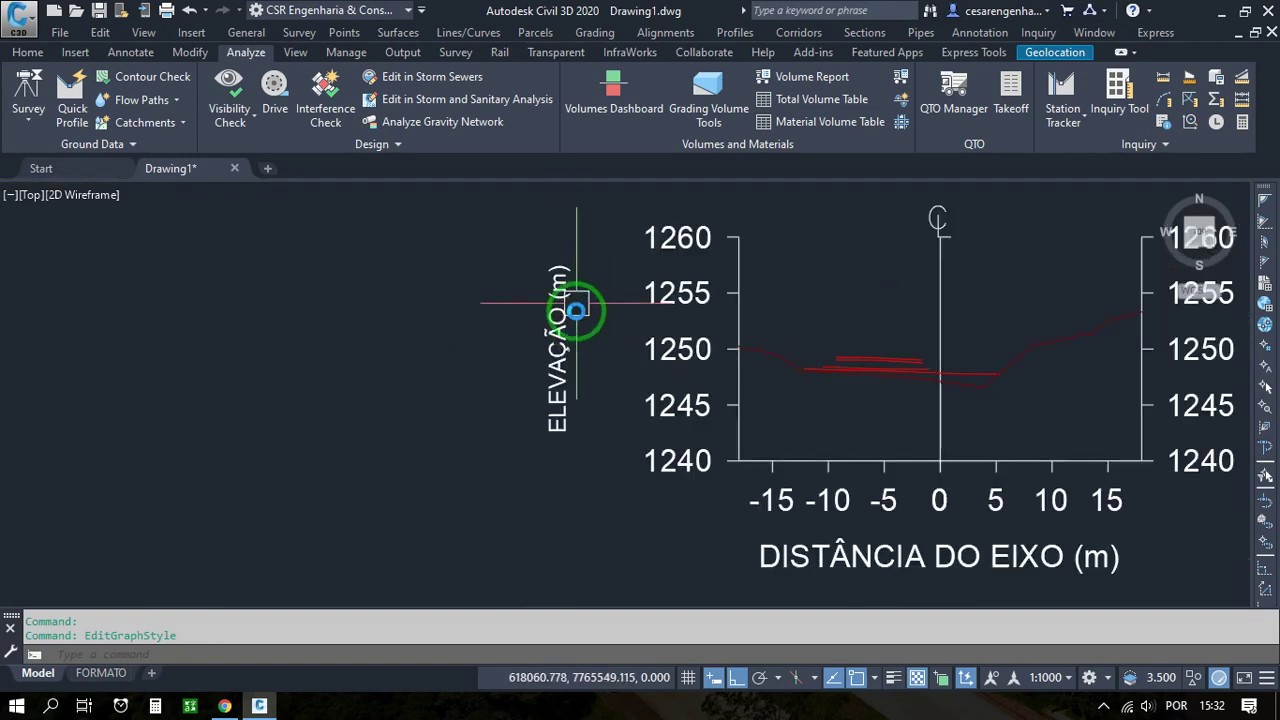Switch to the Home ribbon tab
1280x720 pixels.
[27, 52]
